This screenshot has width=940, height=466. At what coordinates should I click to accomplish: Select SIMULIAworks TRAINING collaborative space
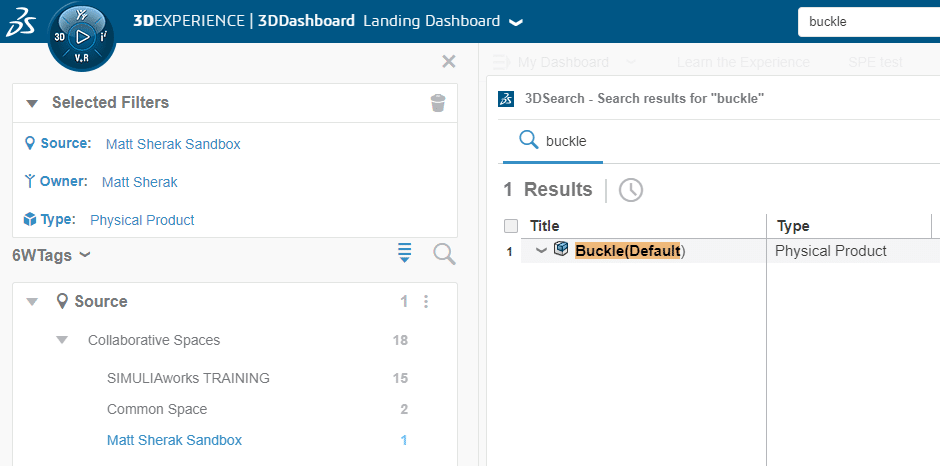coord(188,378)
